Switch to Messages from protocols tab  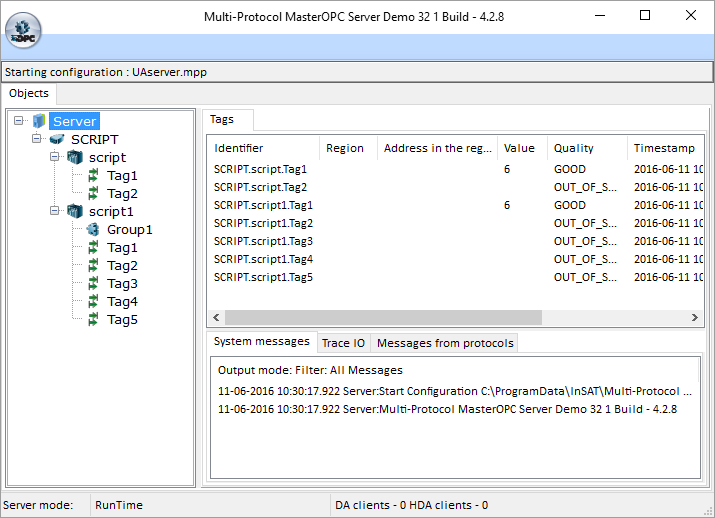pos(445,343)
